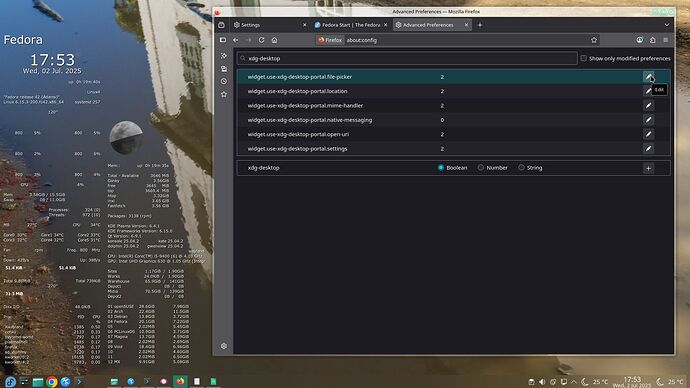Screen dimensions: 690x388
Task: Edit the native-messaging preference pencil icon
Action: tap(648, 120)
